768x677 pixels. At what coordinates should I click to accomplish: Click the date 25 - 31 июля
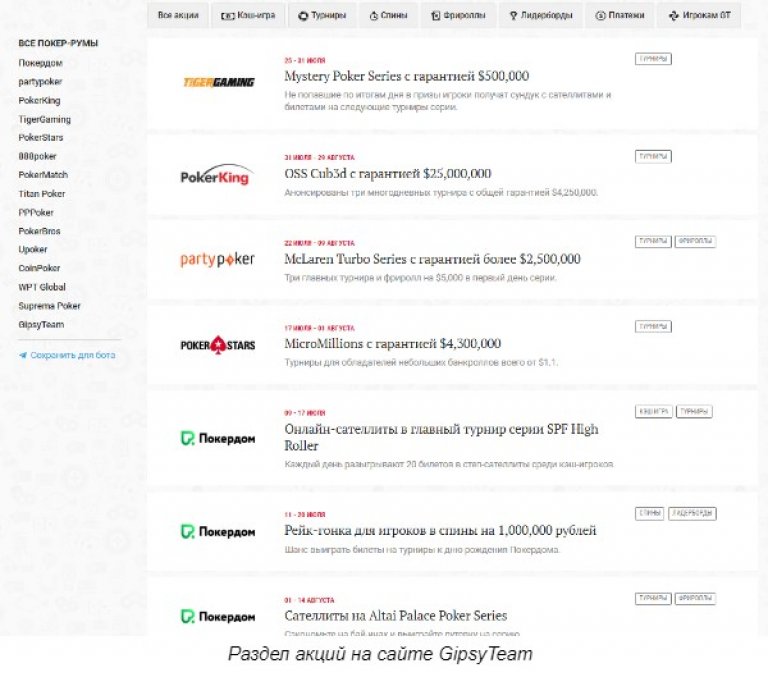coord(305,61)
